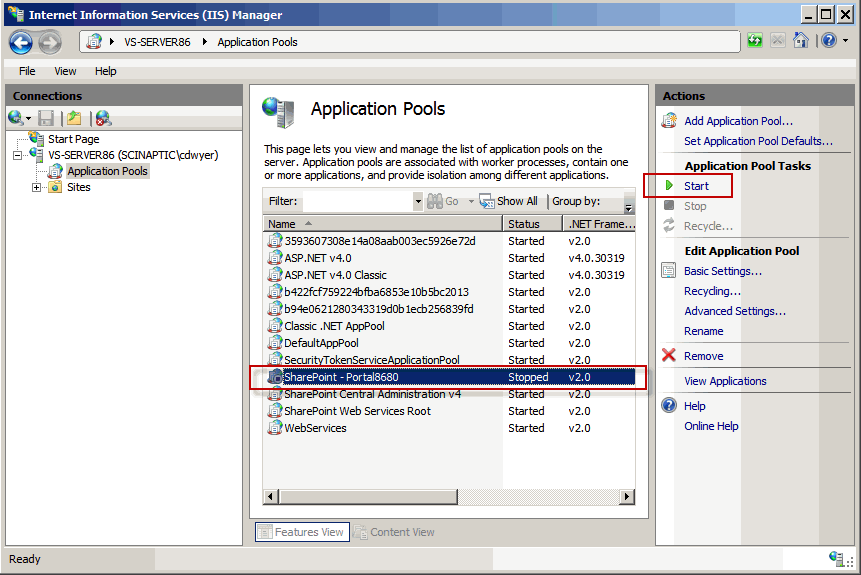Open Online Help link

point(711,426)
